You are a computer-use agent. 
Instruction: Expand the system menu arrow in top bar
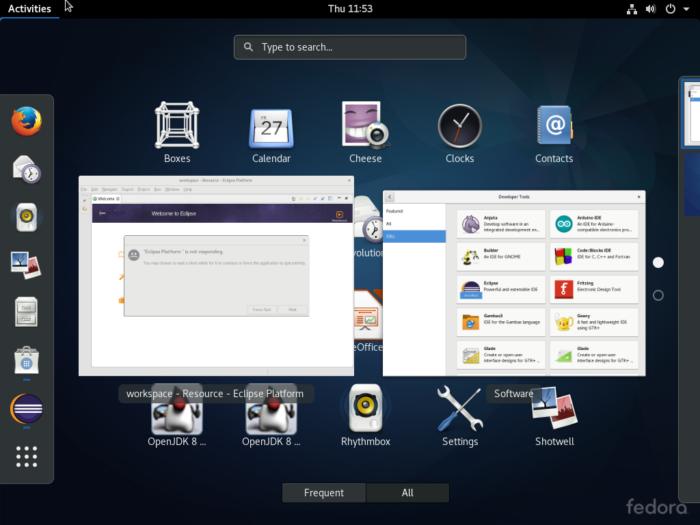pos(686,9)
